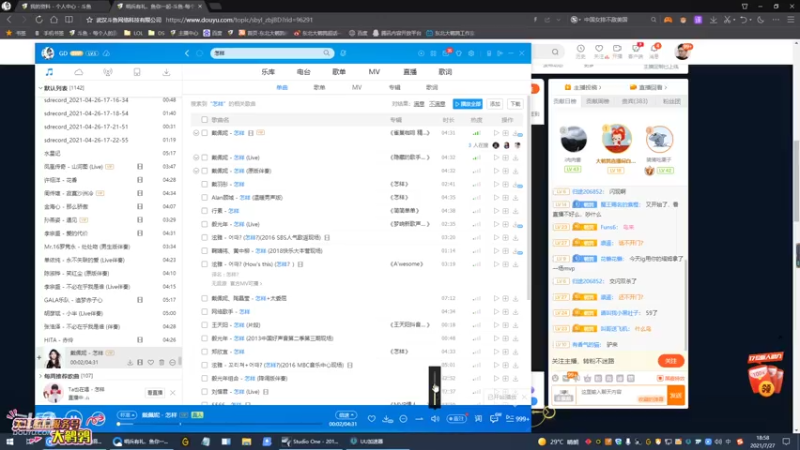Click the listen-recognition icon next to search
This screenshot has height=450, width=800.
(x=343, y=53)
